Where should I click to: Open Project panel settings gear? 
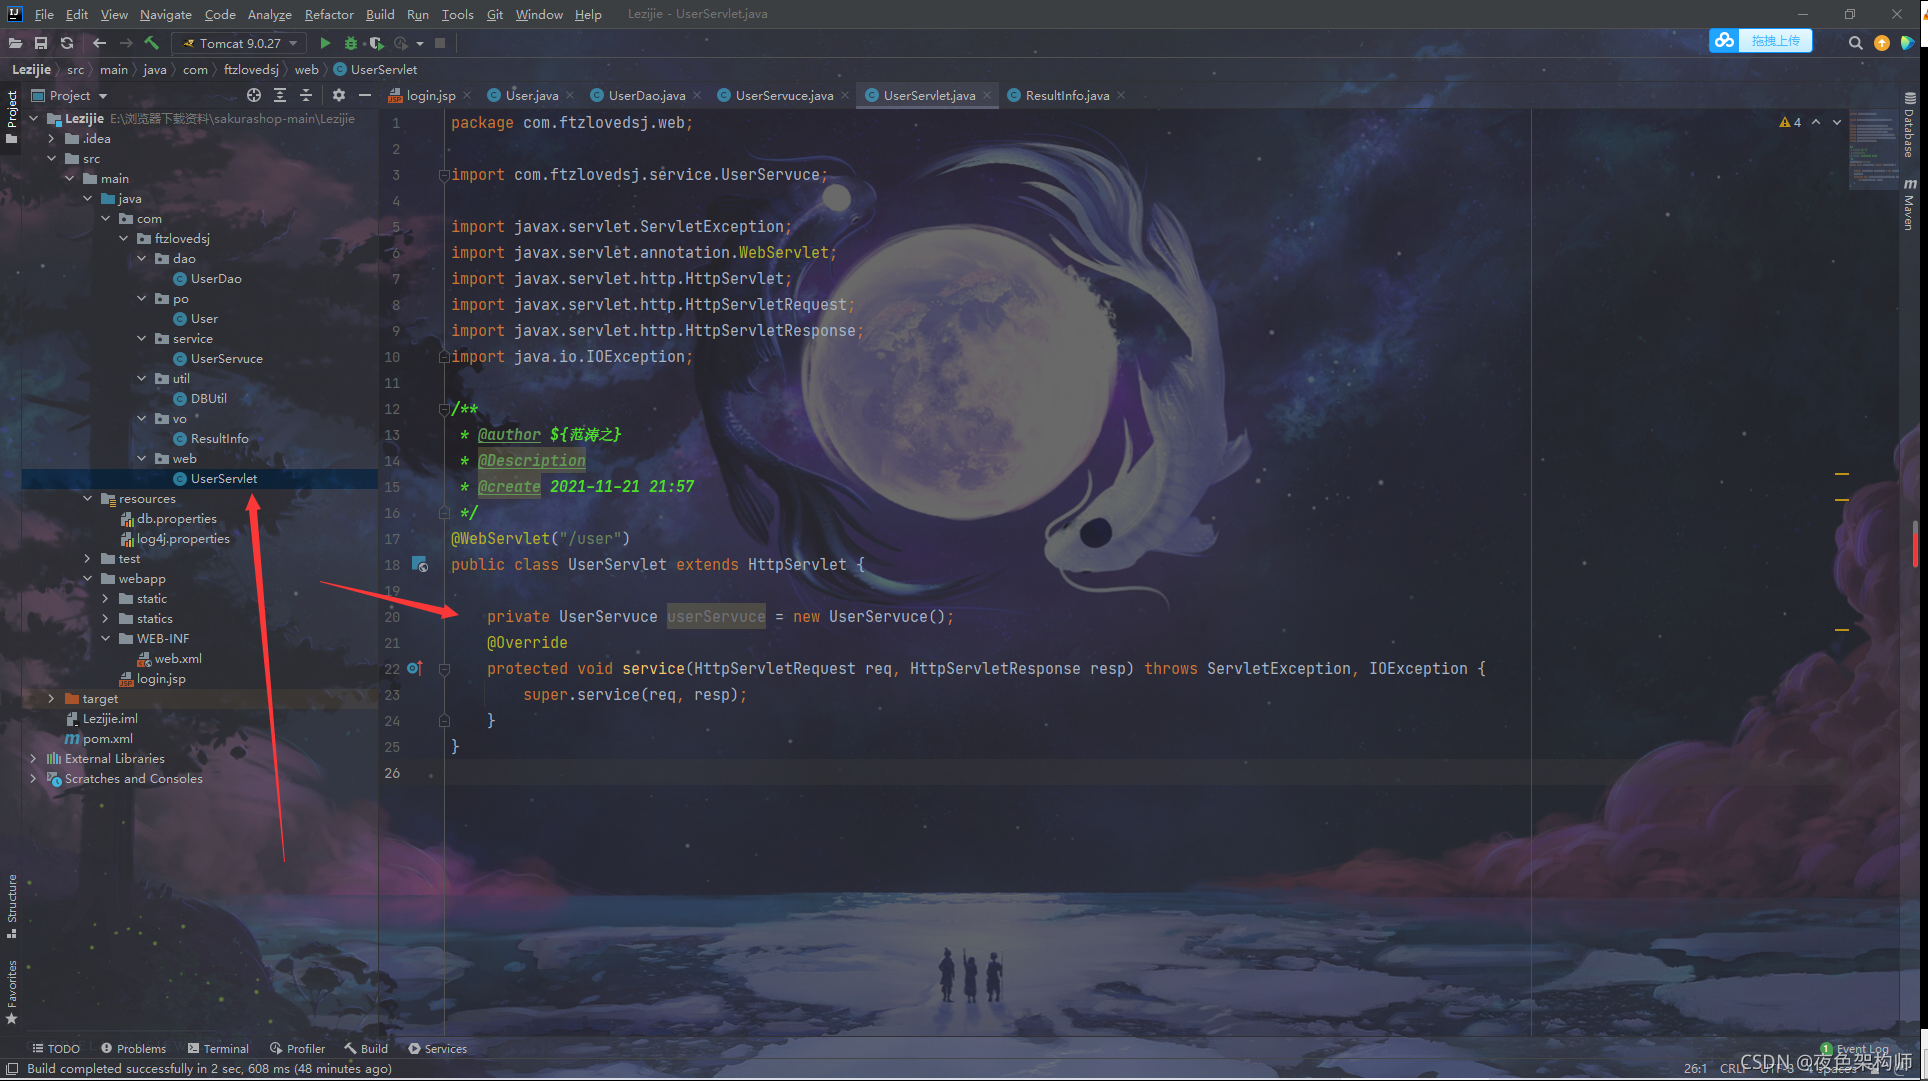pyautogui.click(x=339, y=95)
